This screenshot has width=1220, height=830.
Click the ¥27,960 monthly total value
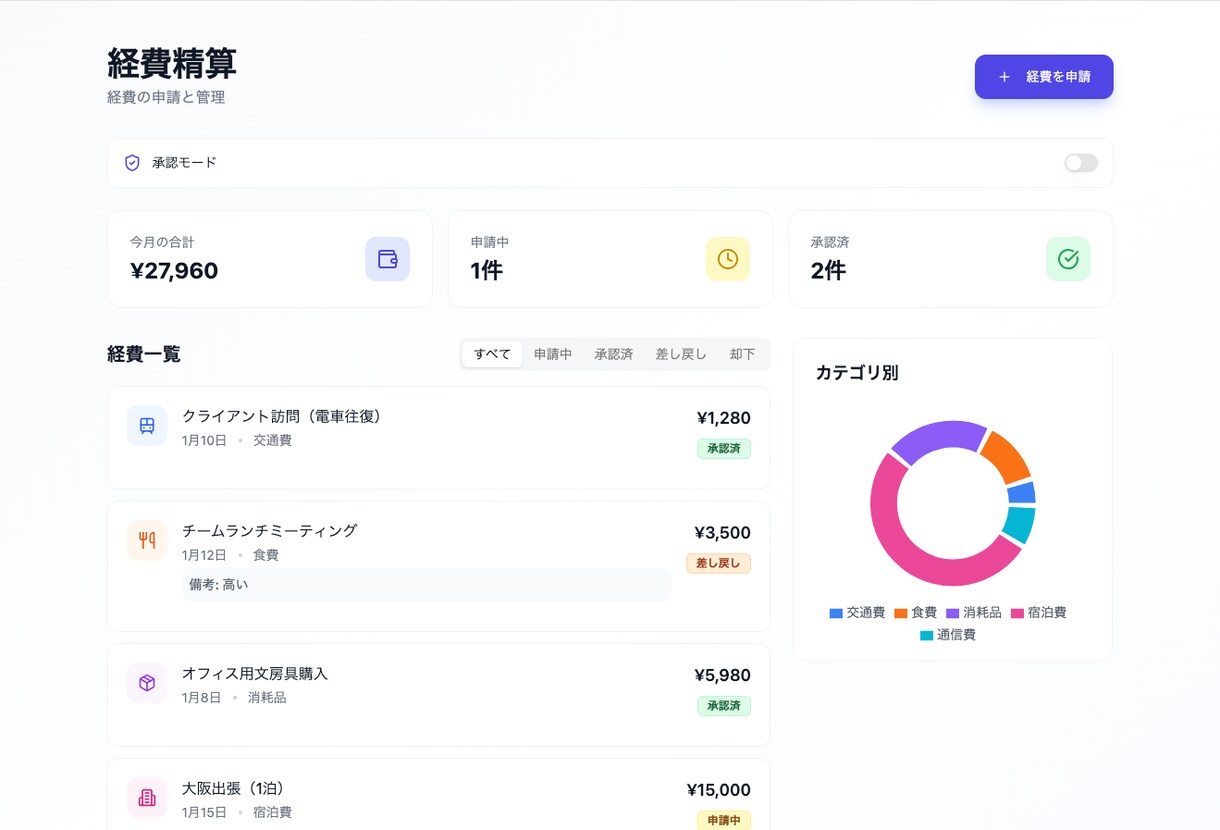click(x=174, y=271)
